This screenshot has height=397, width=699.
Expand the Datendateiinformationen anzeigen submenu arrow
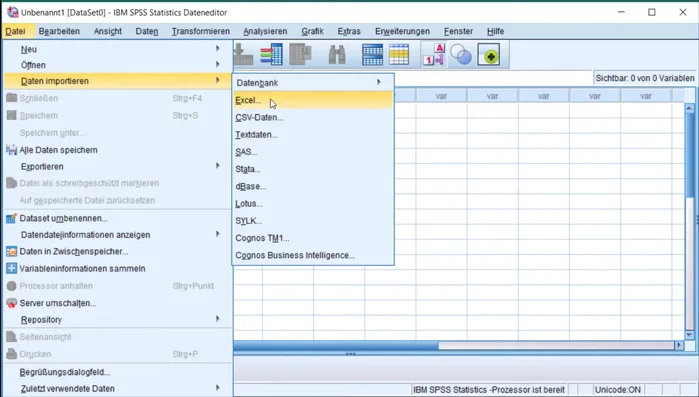tap(218, 234)
